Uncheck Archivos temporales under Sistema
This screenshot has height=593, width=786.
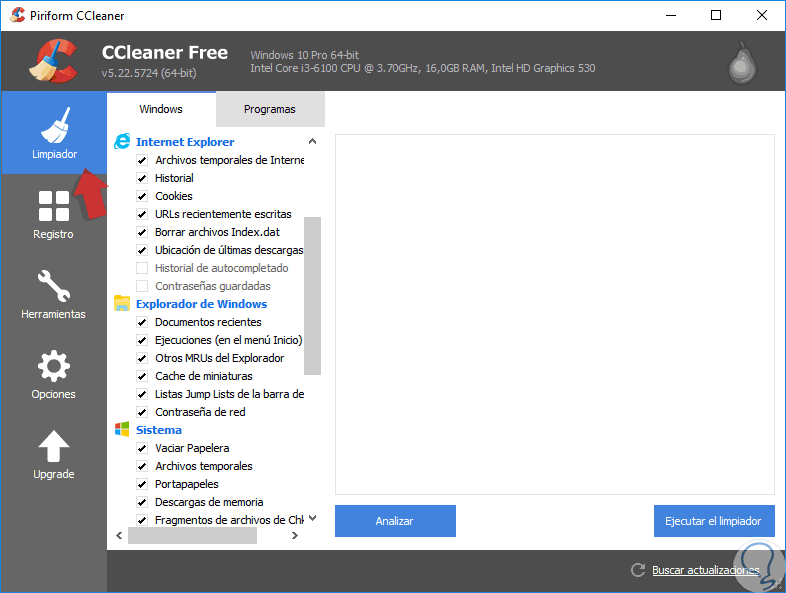point(142,466)
